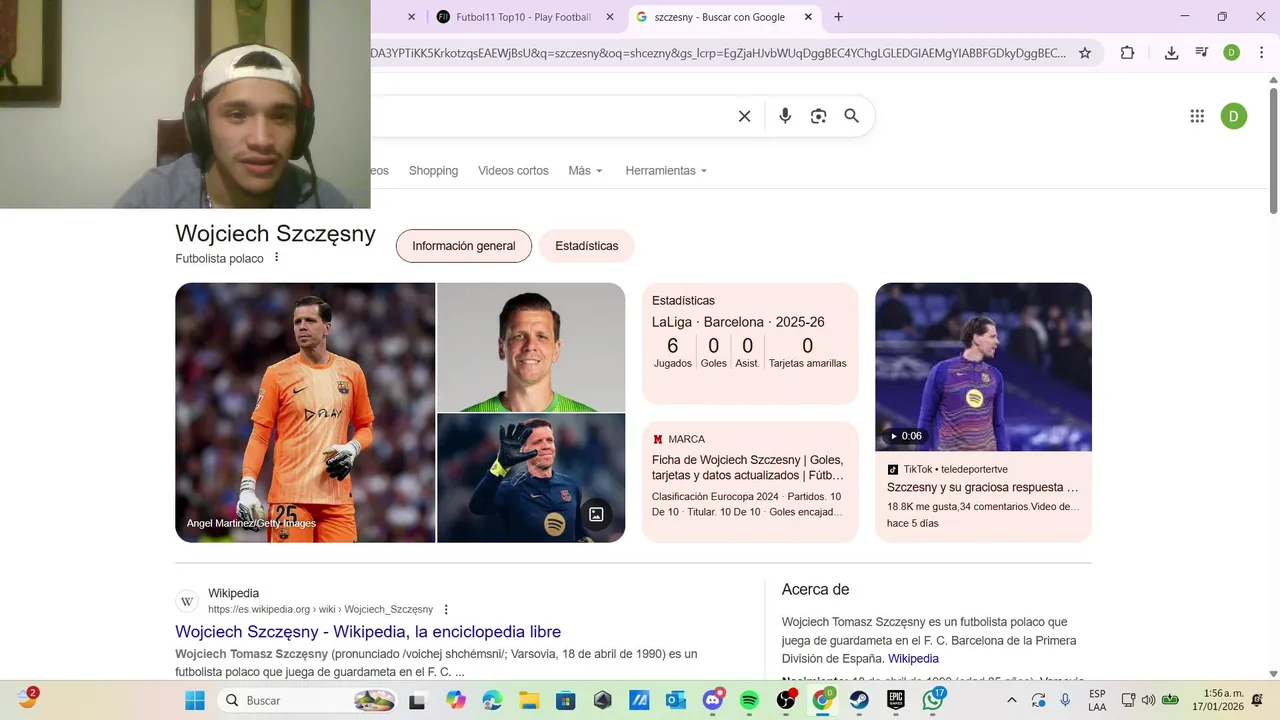
Task: Open the Wikipedia link in Acerca de panel
Action: (x=913, y=659)
